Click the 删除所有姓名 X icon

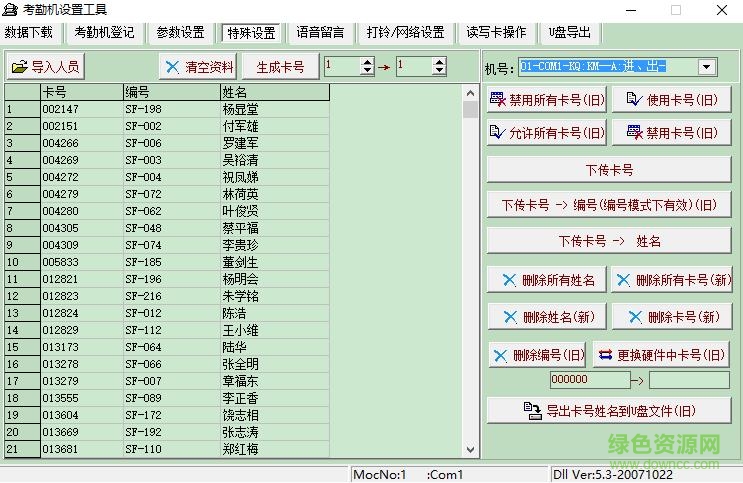point(509,280)
